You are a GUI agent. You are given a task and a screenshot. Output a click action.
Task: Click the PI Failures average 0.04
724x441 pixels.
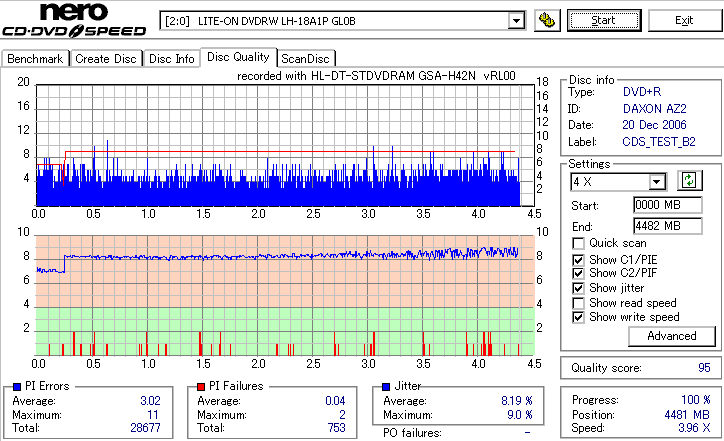pyautogui.click(x=335, y=401)
